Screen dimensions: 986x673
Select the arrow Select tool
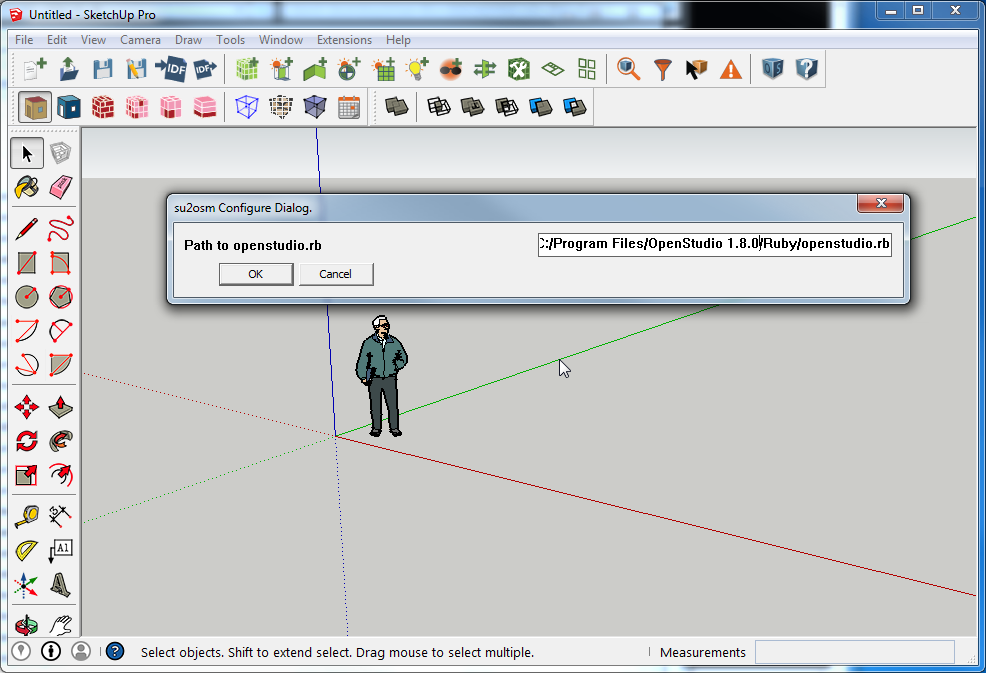(x=27, y=153)
